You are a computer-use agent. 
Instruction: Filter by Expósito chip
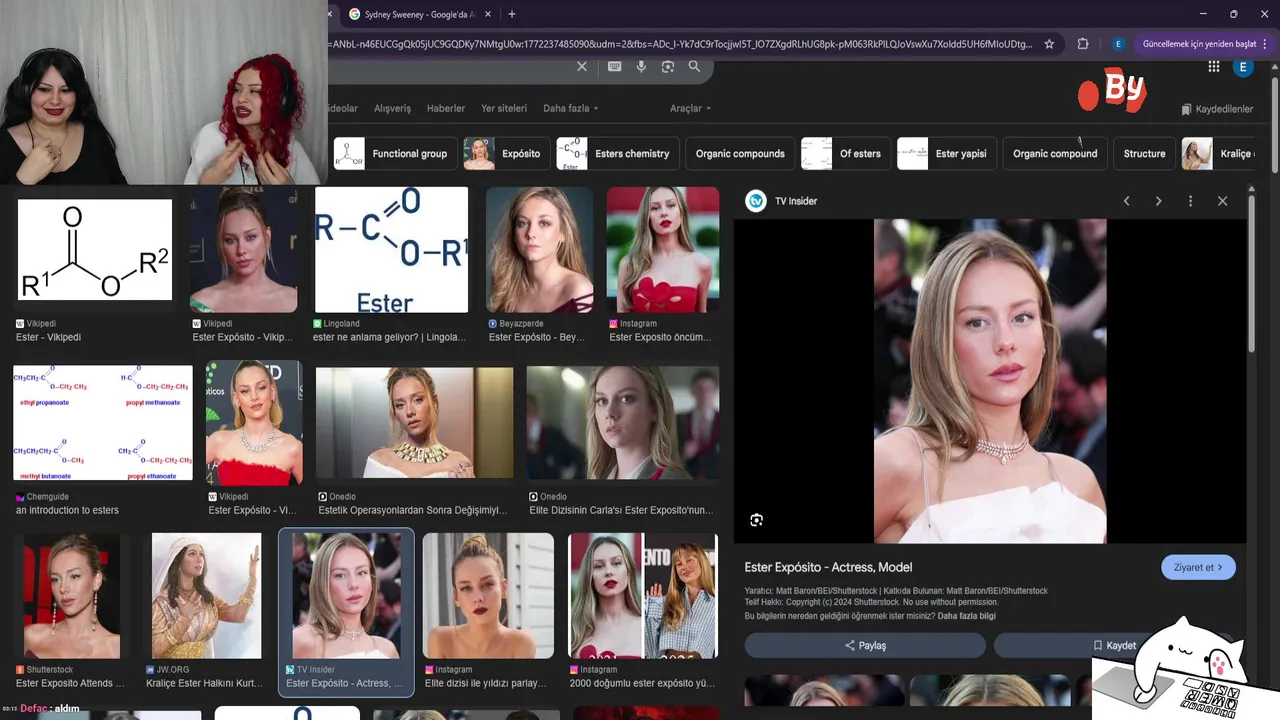506,154
